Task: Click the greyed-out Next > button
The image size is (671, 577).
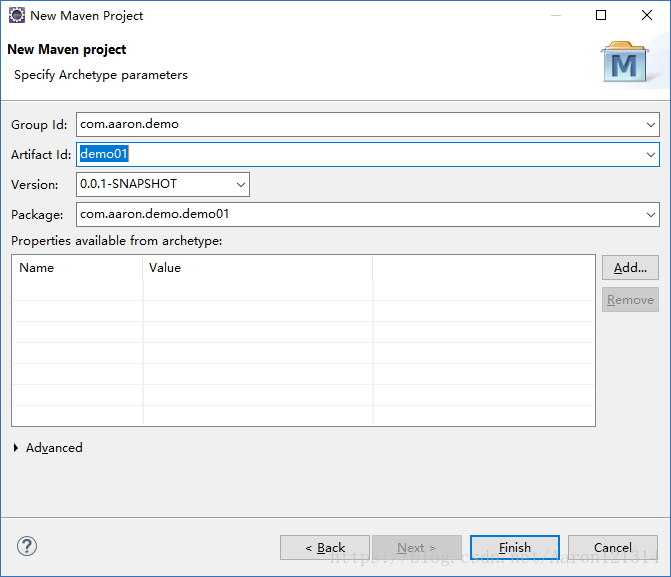Action: coord(416,547)
